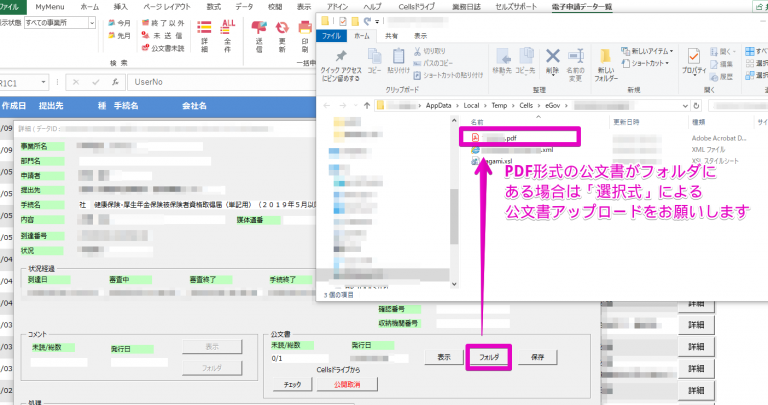The height and width of the screenshot is (405, 768).
Task: Click the 全件 ALL icon in ribbon
Action: pos(228,36)
